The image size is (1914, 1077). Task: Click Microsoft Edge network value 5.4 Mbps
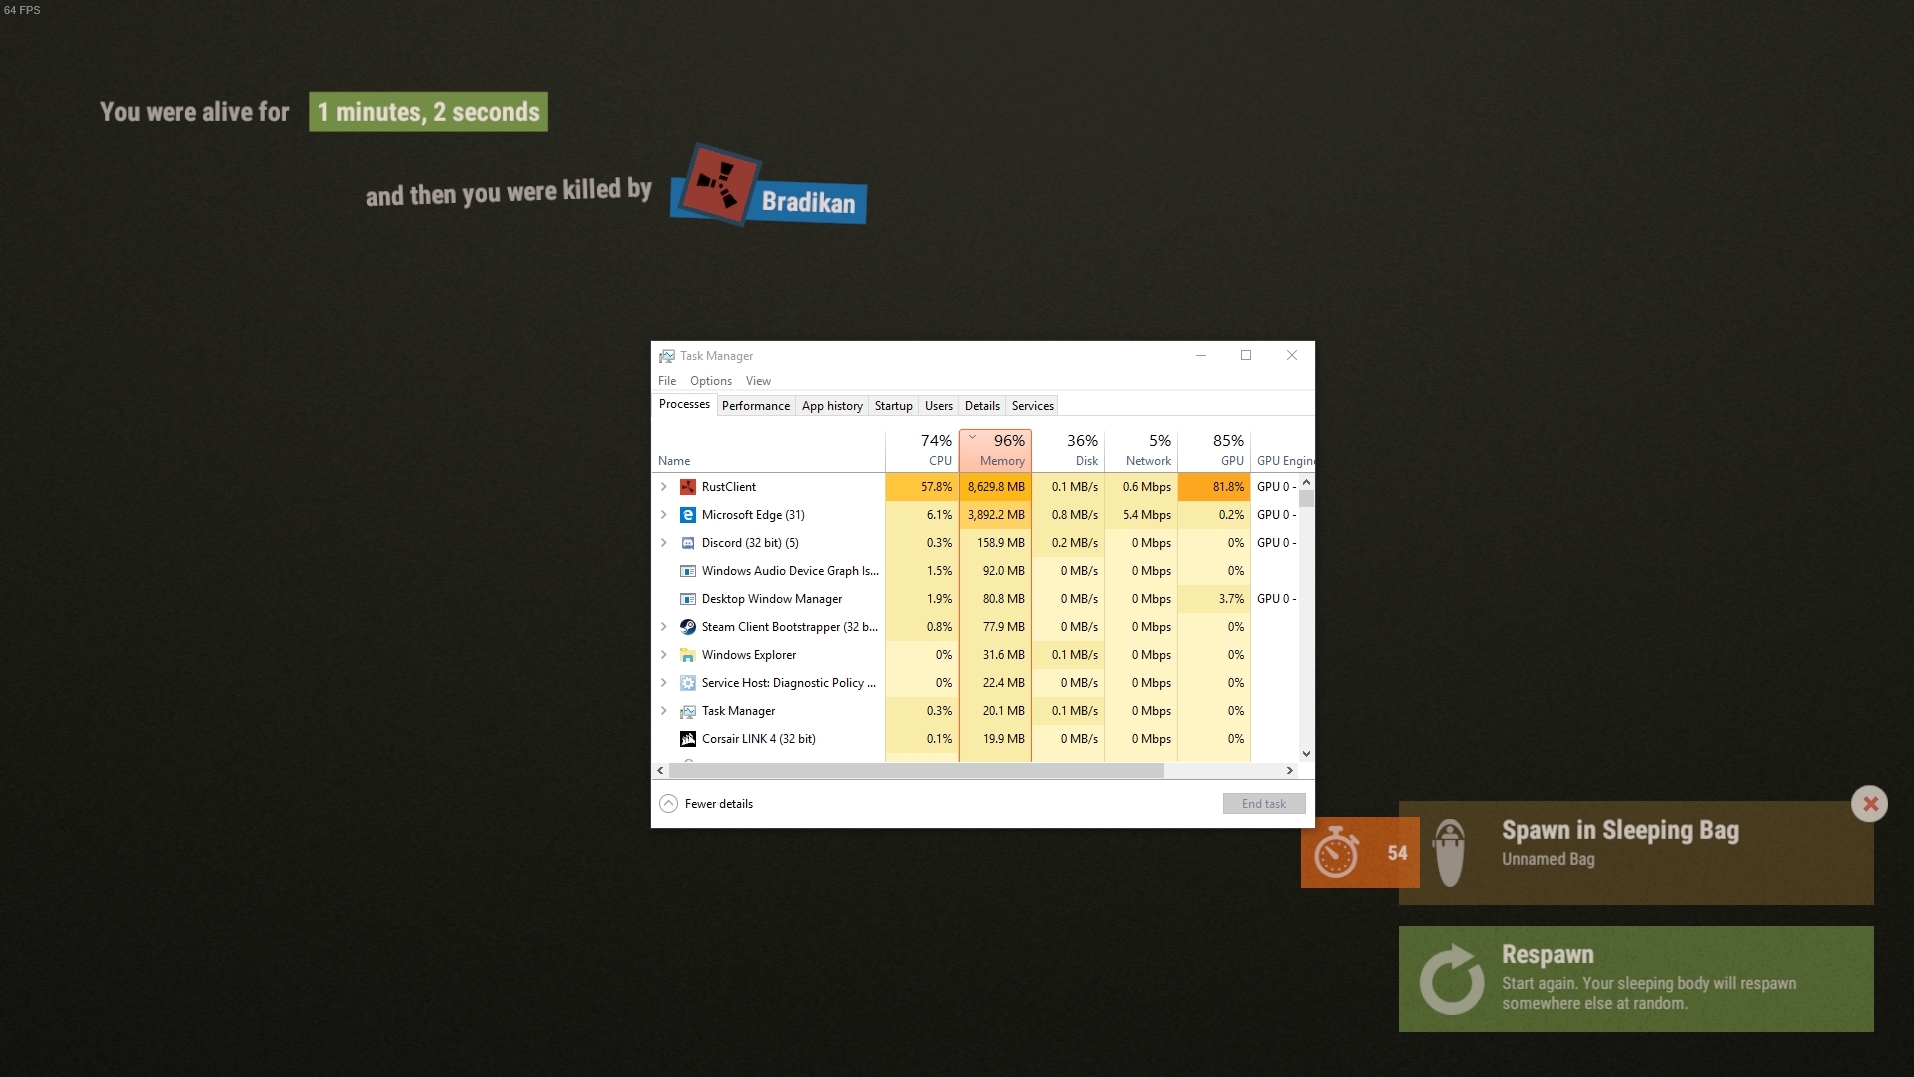pyautogui.click(x=1141, y=515)
